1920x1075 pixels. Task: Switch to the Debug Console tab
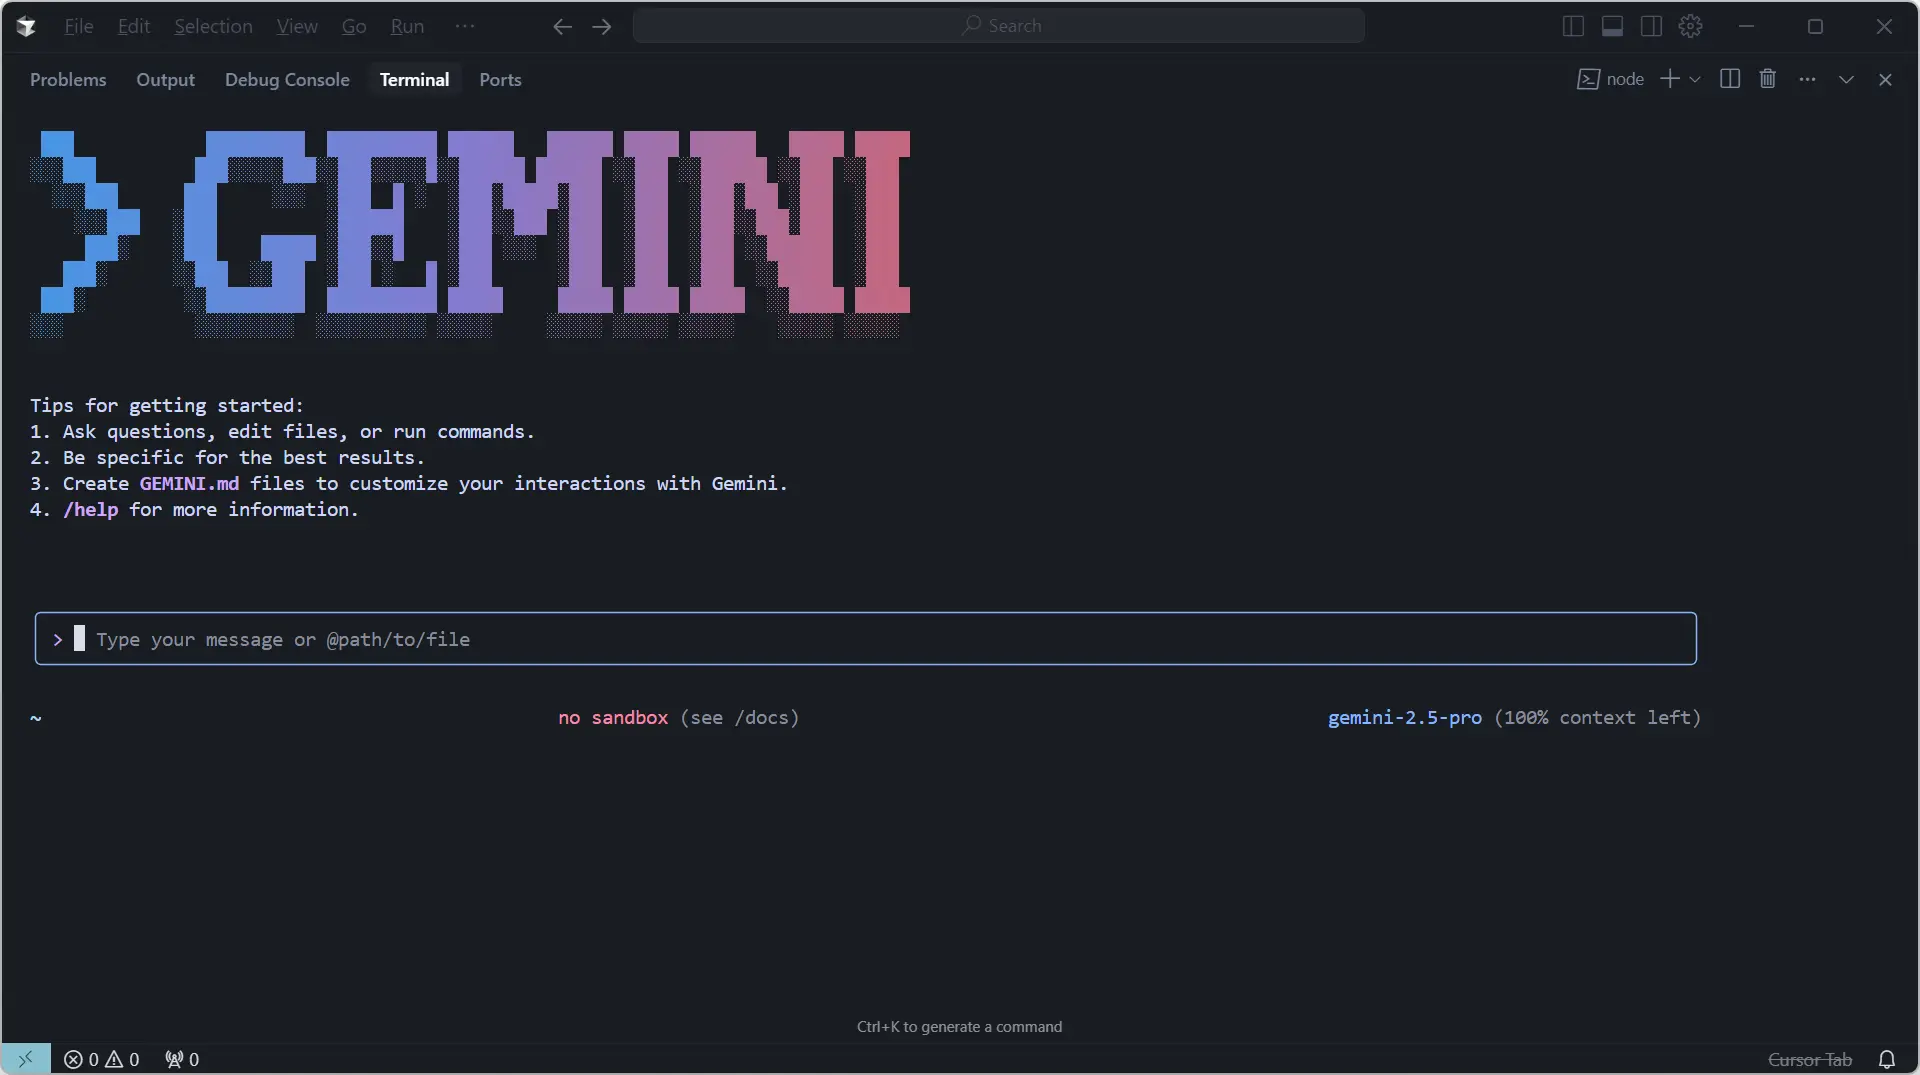point(287,80)
